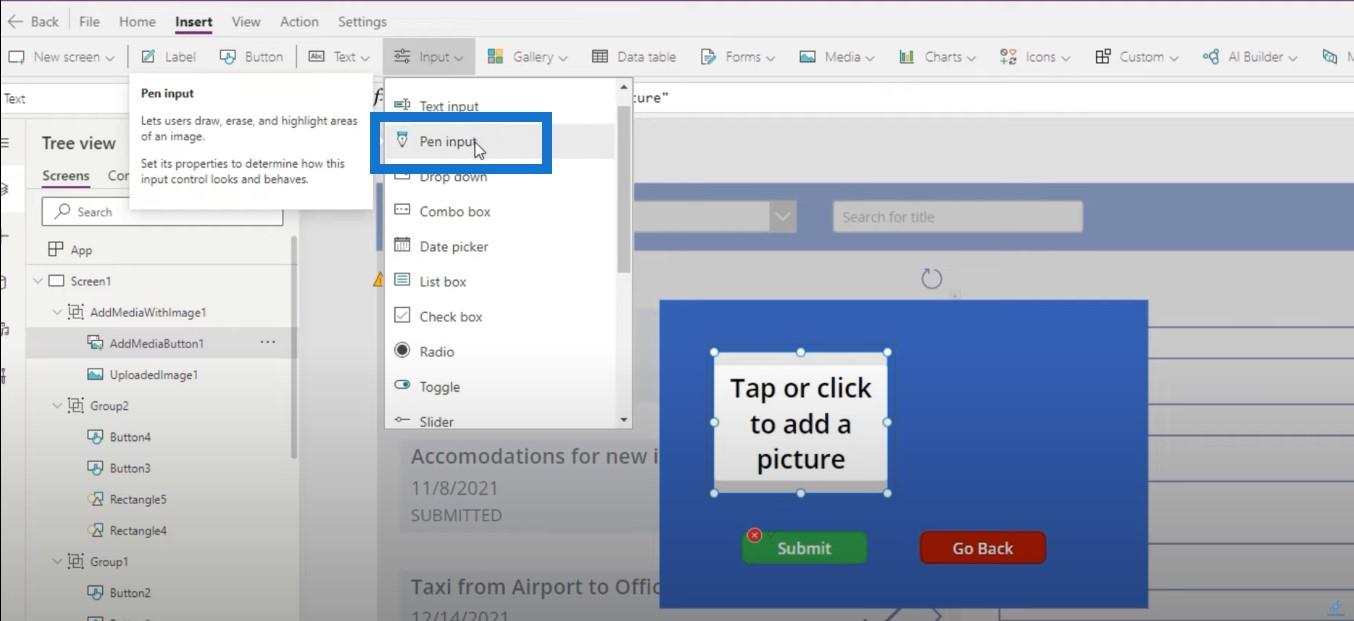Select Rectangle4 in the tree
The width and height of the screenshot is (1354, 621).
pos(138,531)
